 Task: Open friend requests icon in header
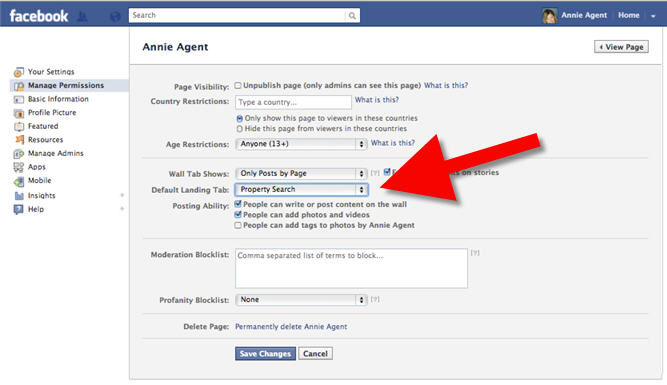[x=82, y=17]
